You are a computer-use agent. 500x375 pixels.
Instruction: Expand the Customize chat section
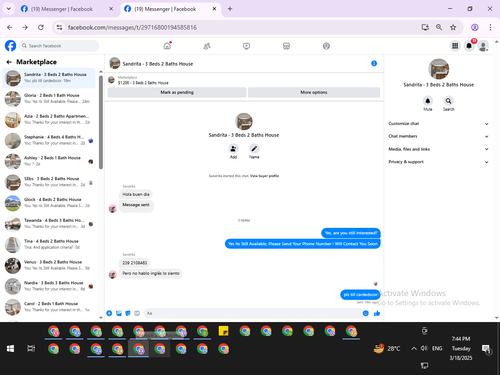click(438, 124)
